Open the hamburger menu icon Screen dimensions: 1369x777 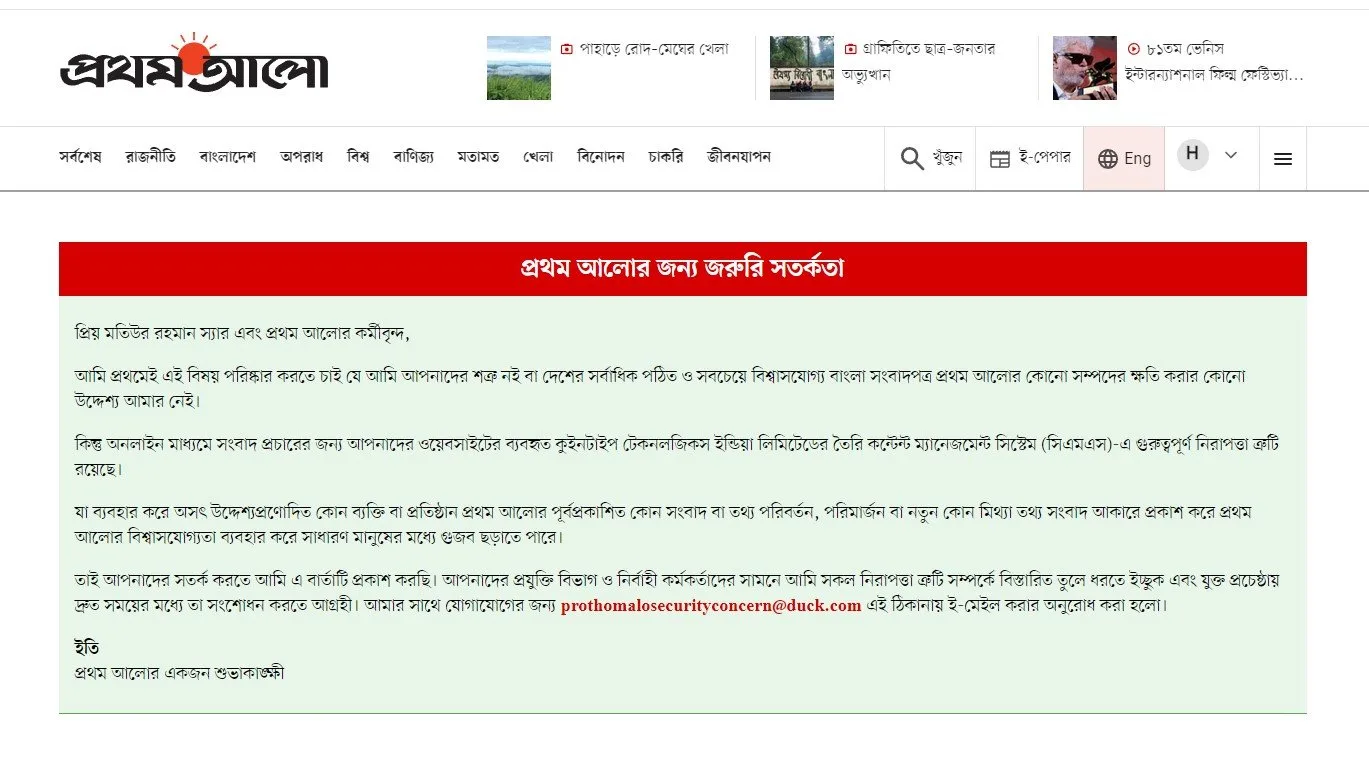[1282, 159]
